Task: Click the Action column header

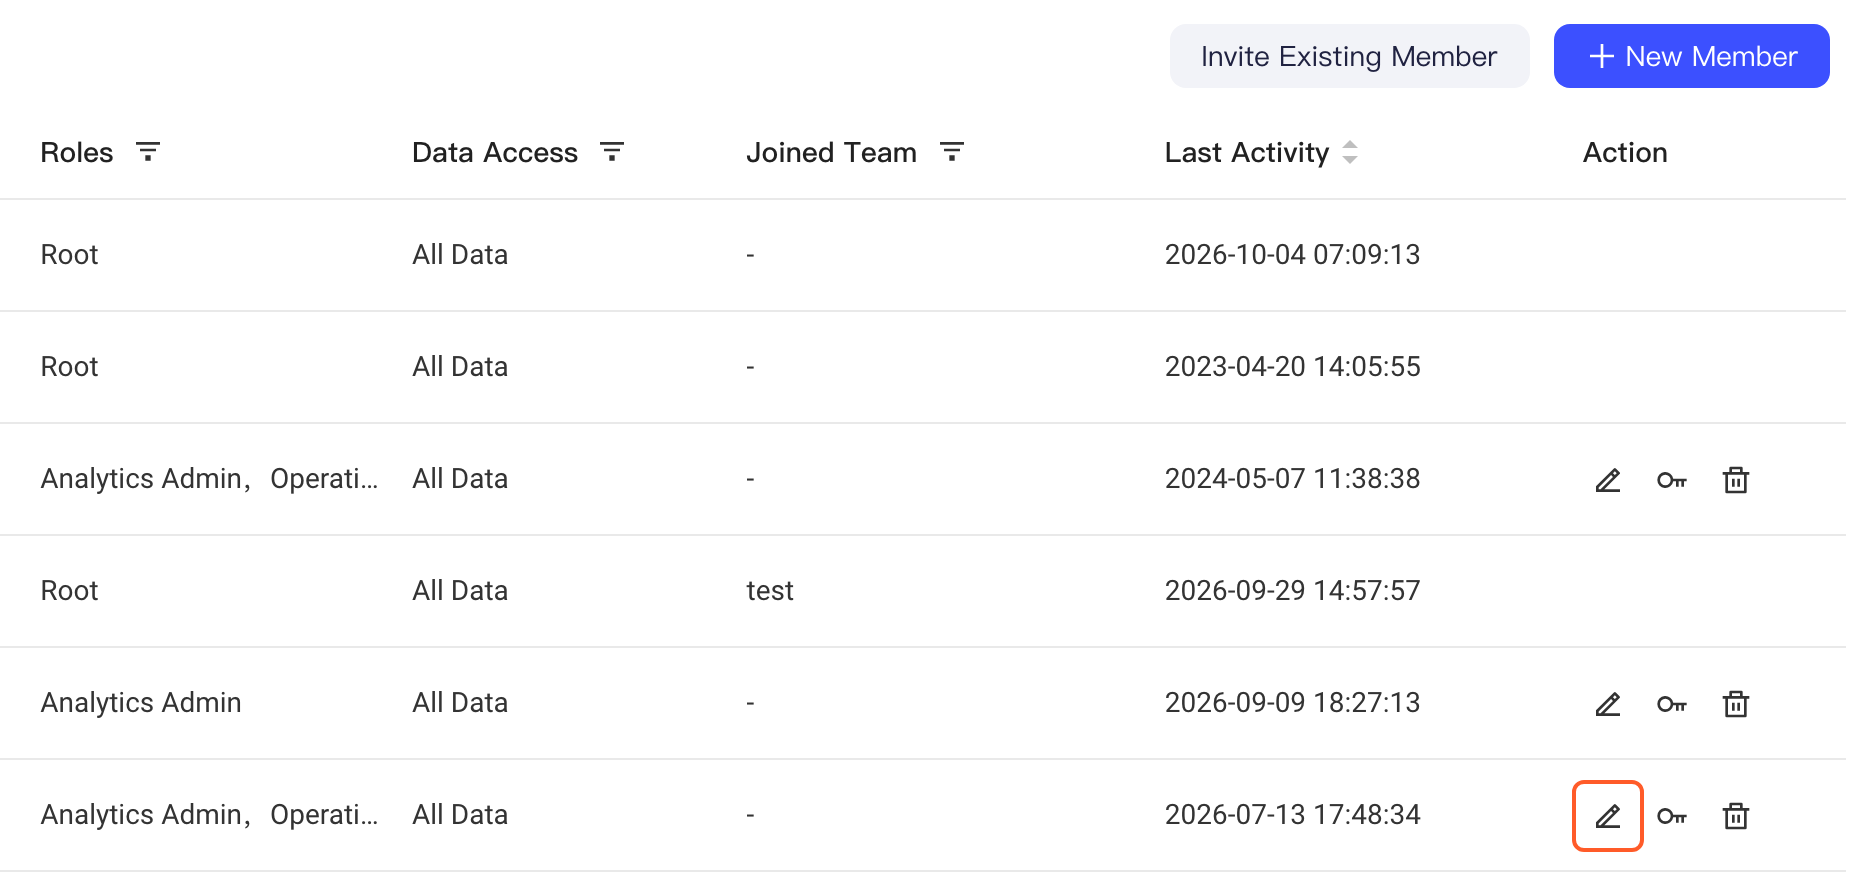Action: (x=1625, y=152)
